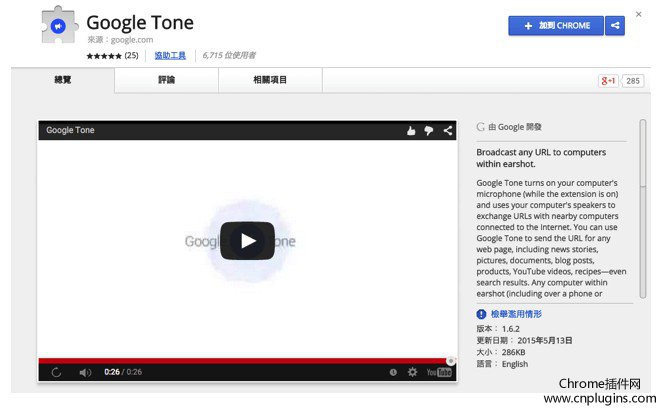The width and height of the screenshot is (661, 411).
Task: Click the 來源: google.com source text
Action: (120, 40)
